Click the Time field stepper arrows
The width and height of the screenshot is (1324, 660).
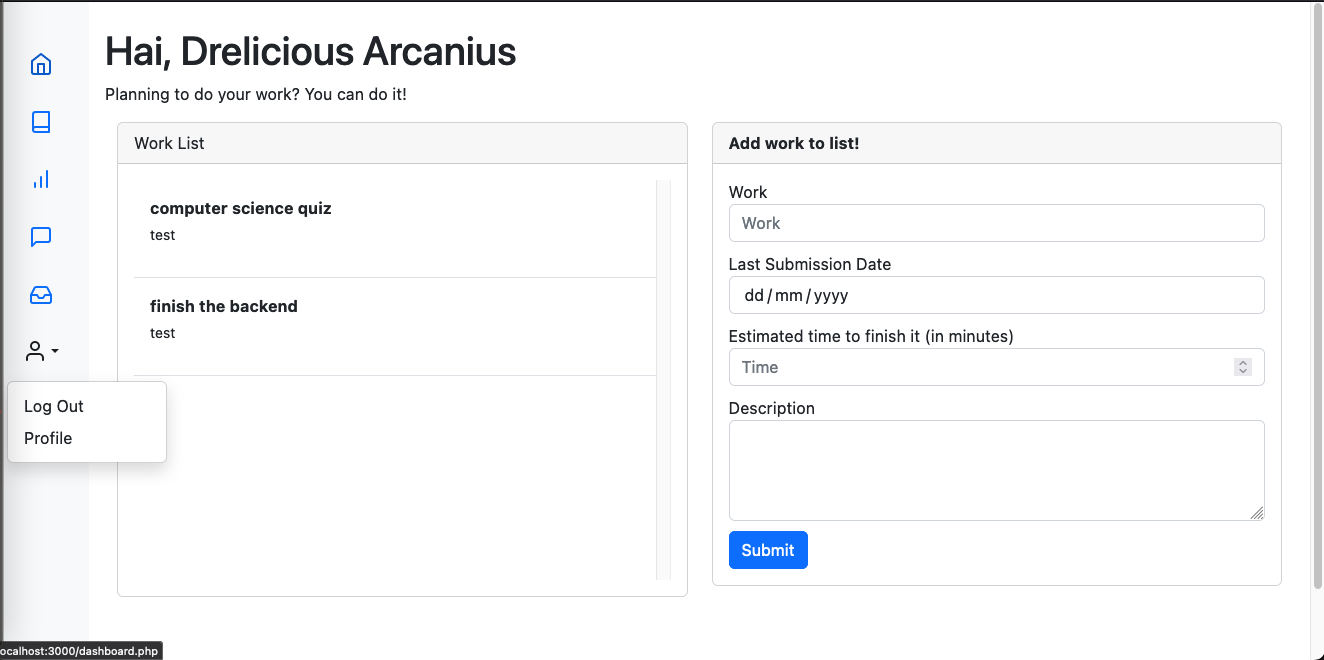coord(1243,367)
